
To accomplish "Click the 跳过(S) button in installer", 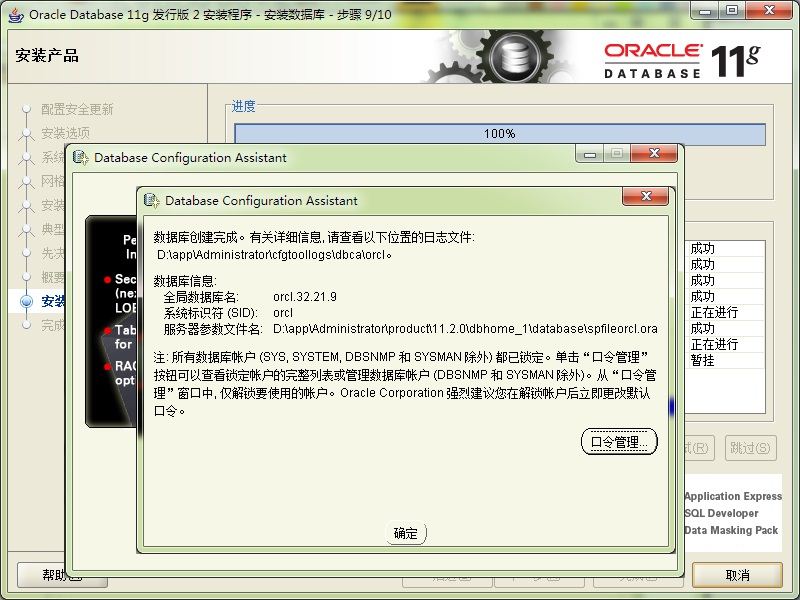I will click(x=750, y=448).
